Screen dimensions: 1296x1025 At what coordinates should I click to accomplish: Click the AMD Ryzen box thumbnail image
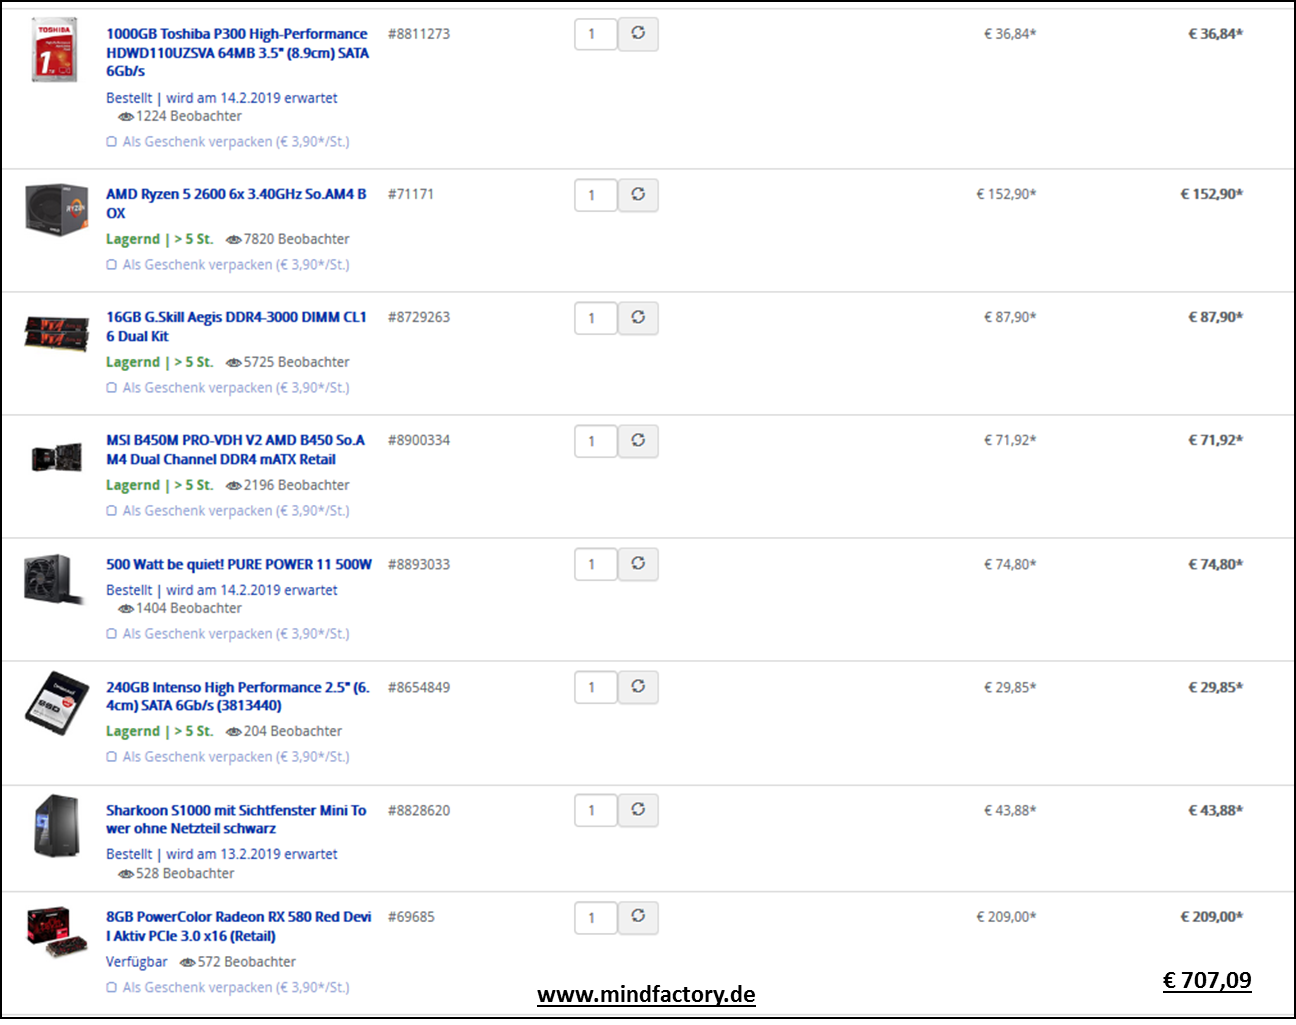[57, 209]
